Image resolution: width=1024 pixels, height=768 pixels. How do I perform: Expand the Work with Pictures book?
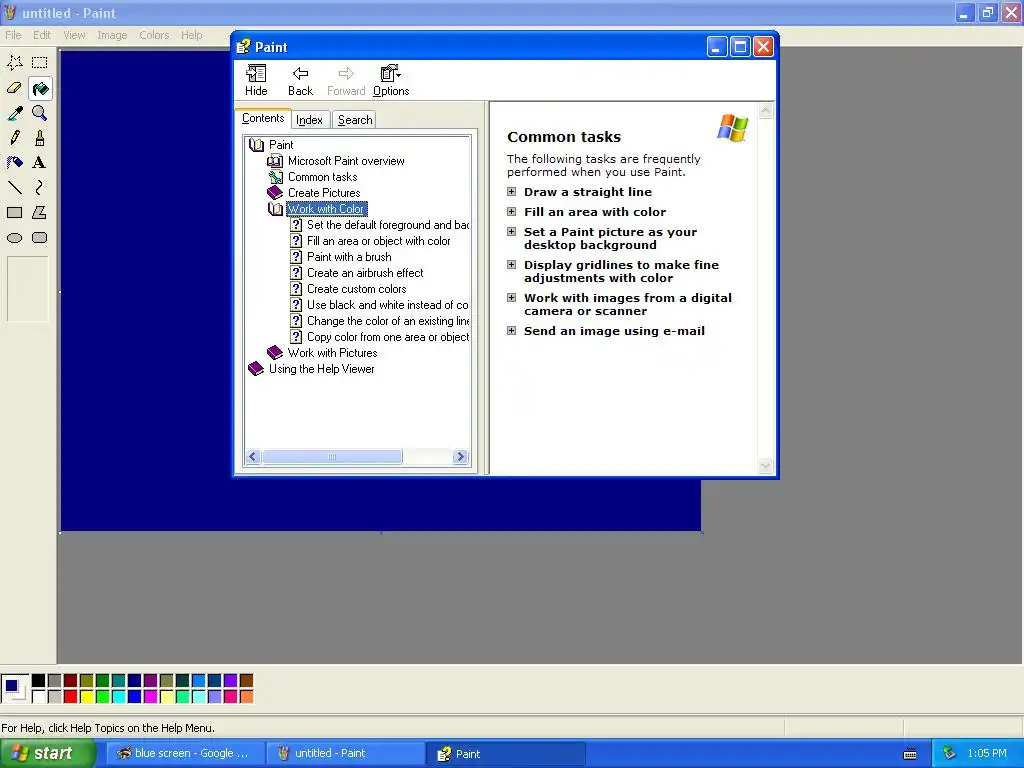coord(332,353)
